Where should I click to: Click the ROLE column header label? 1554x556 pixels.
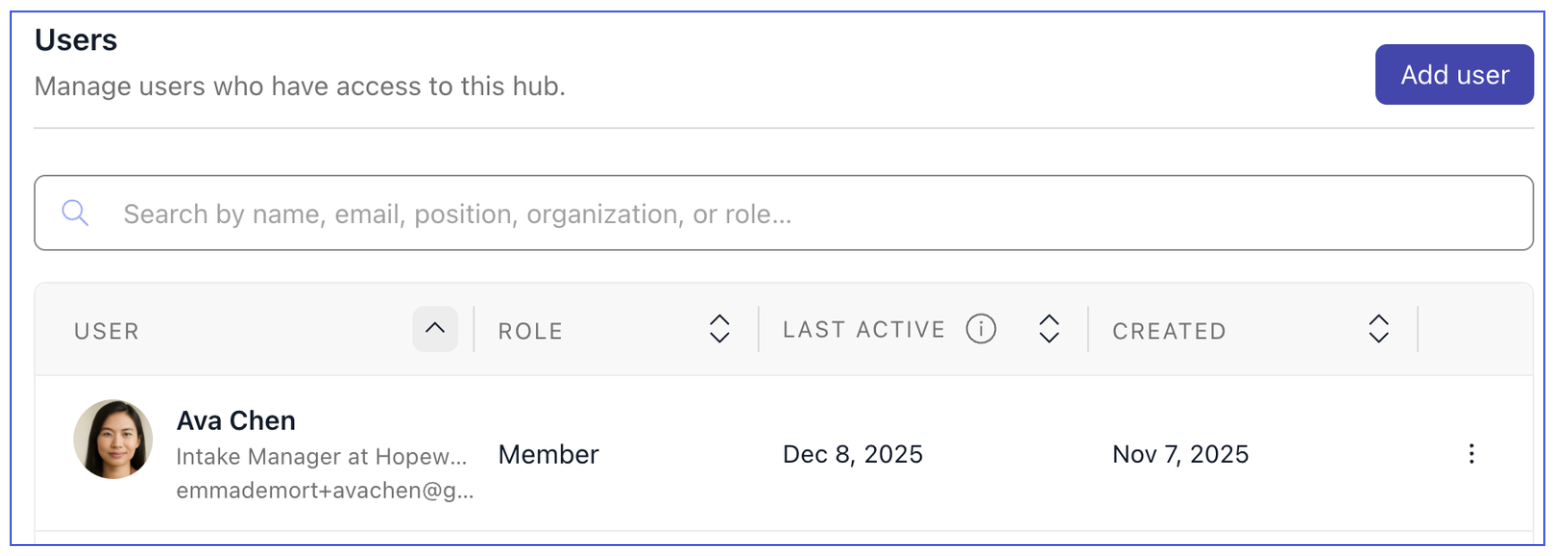click(530, 331)
